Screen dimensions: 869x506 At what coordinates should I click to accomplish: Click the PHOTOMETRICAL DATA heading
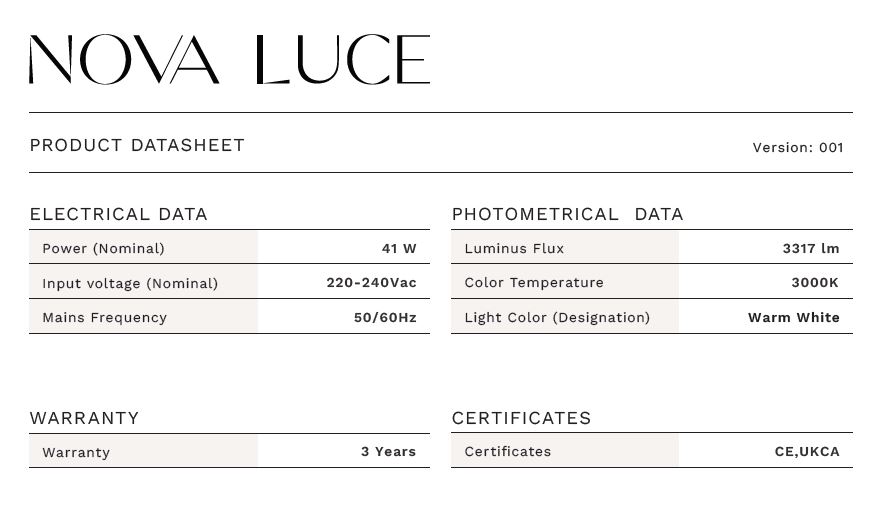click(x=568, y=214)
